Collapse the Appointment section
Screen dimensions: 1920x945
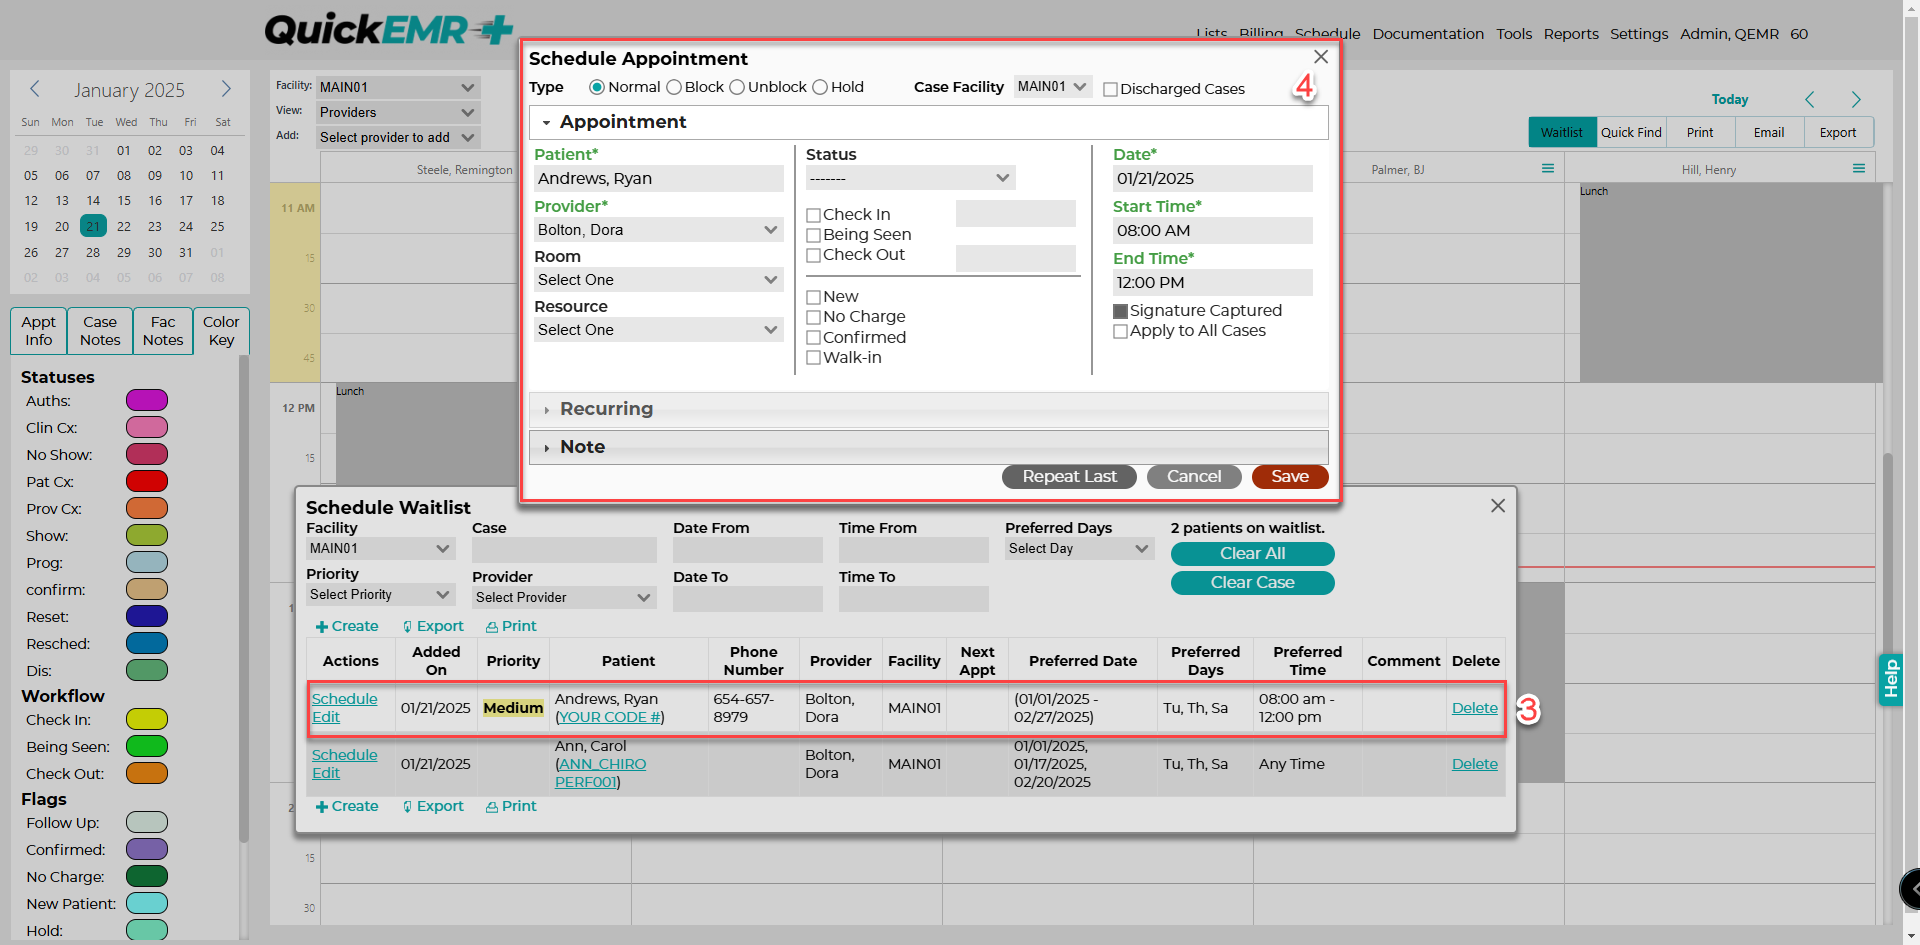928,122
